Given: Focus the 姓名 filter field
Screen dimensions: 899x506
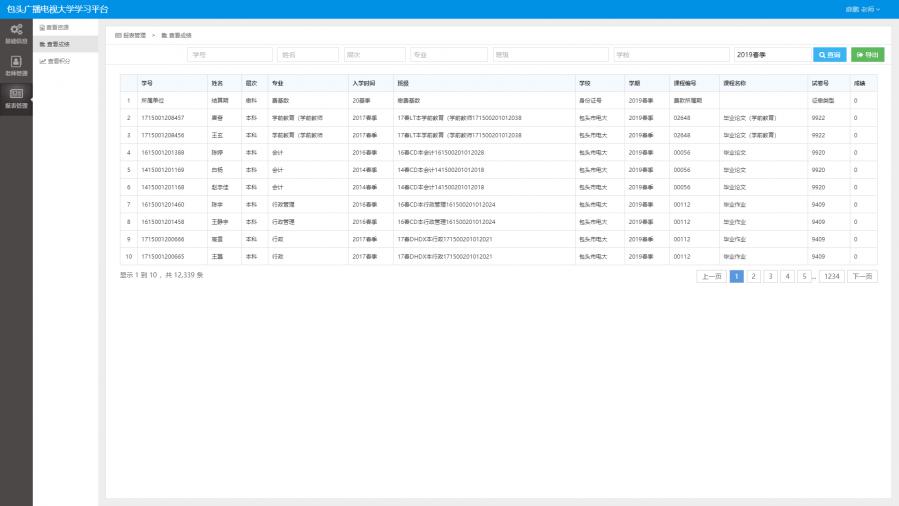Looking at the screenshot, I should click(x=308, y=55).
